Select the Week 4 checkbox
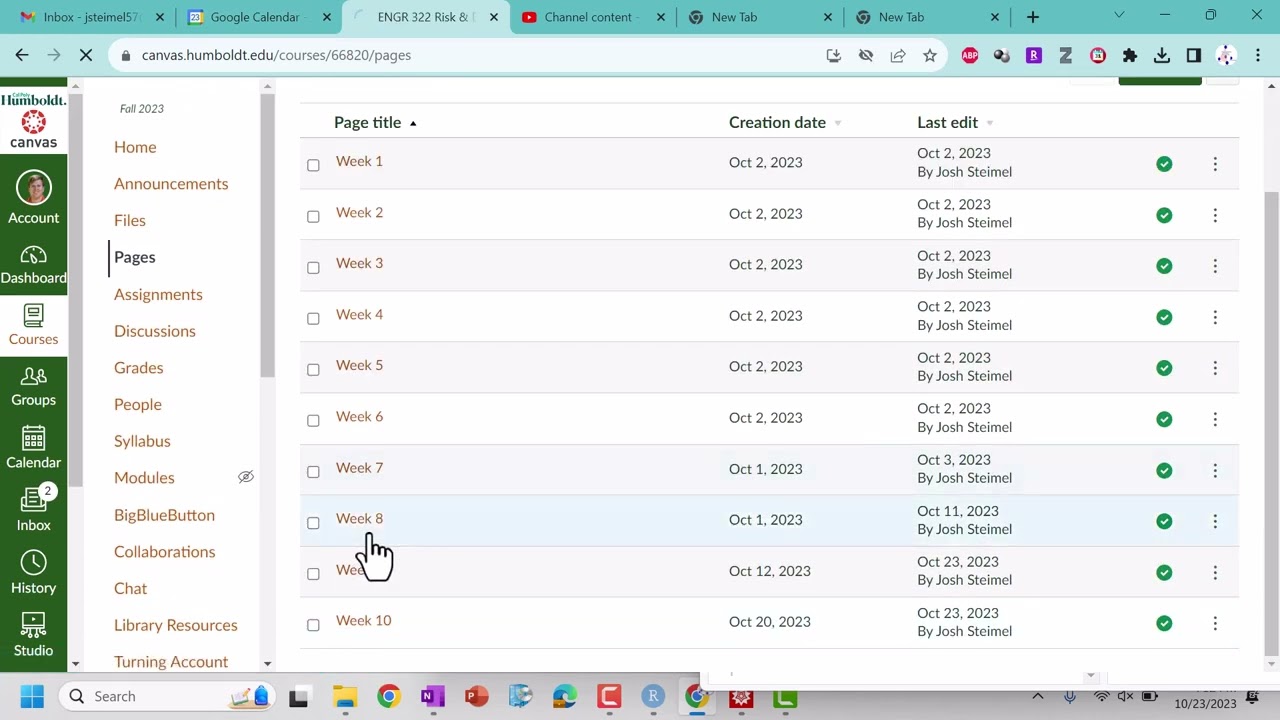The height and width of the screenshot is (720, 1280). click(313, 318)
